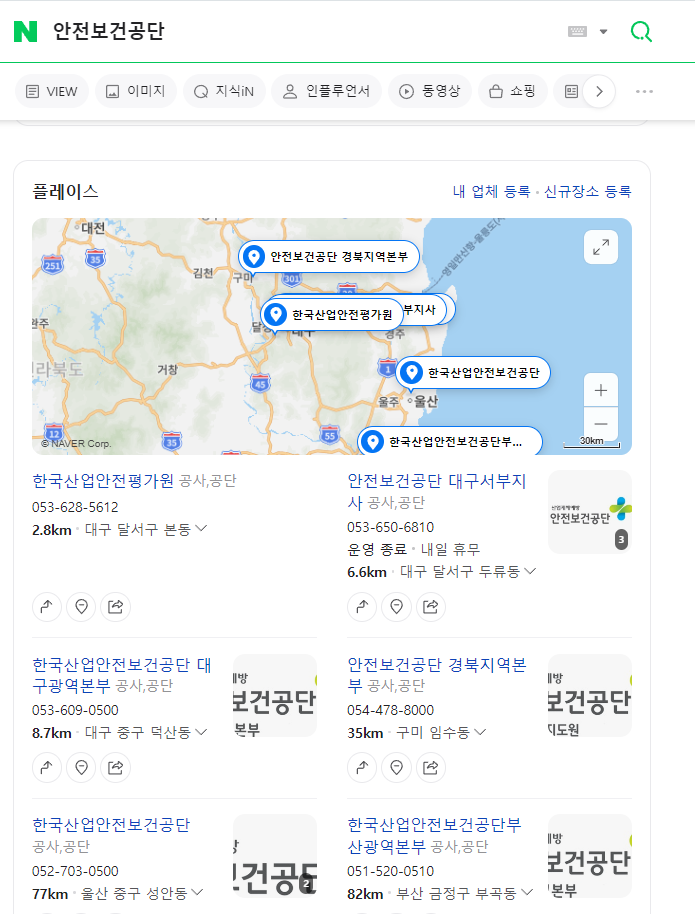This screenshot has height=914, width=695.
Task: Expand the keyboard input dropdown arrow
Action: [603, 31]
